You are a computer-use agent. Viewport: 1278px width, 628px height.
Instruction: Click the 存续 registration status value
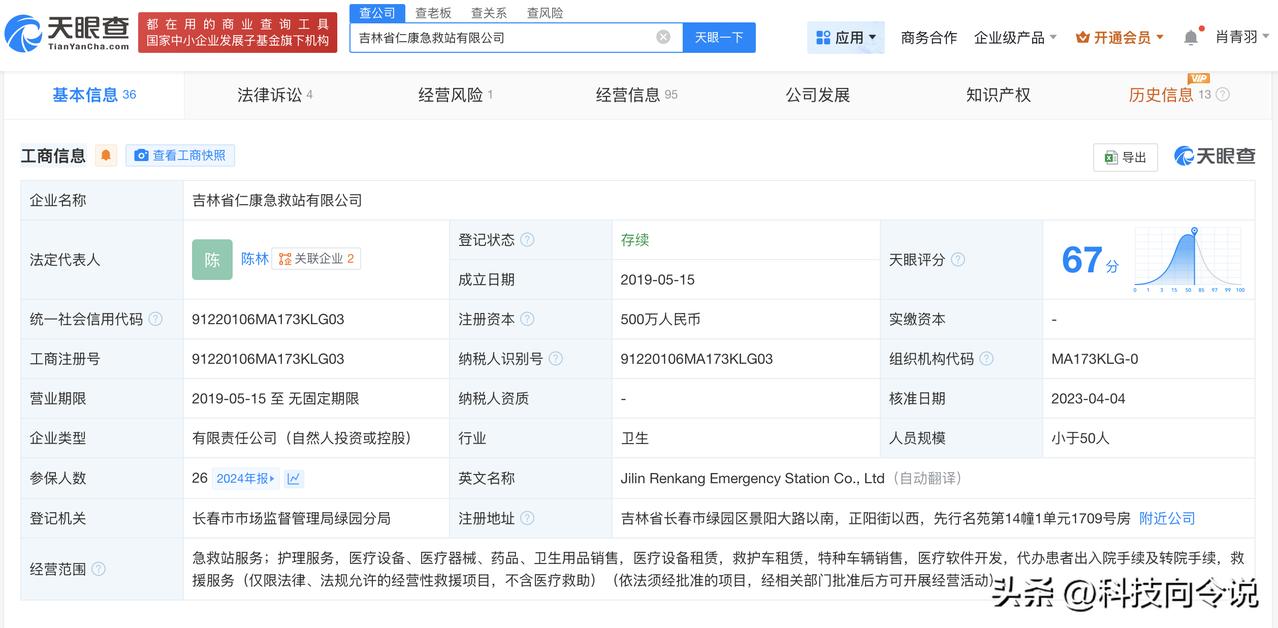[x=635, y=240]
